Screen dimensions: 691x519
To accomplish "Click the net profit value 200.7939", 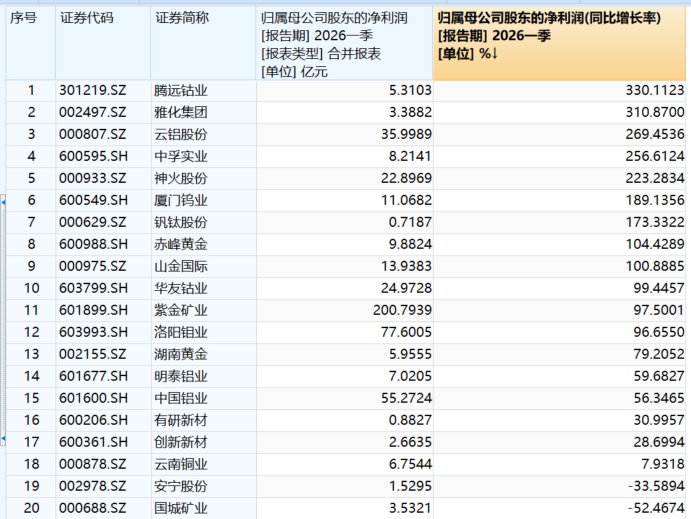I will point(397,309).
